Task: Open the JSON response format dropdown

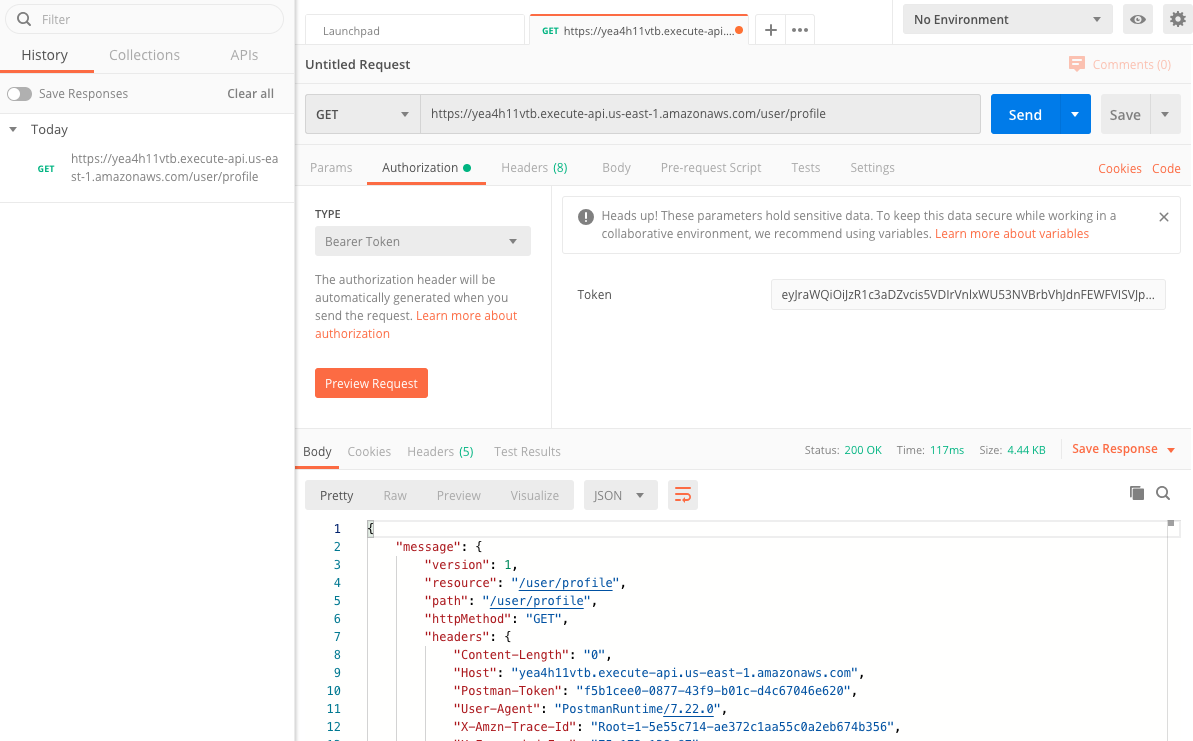Action: coord(620,494)
